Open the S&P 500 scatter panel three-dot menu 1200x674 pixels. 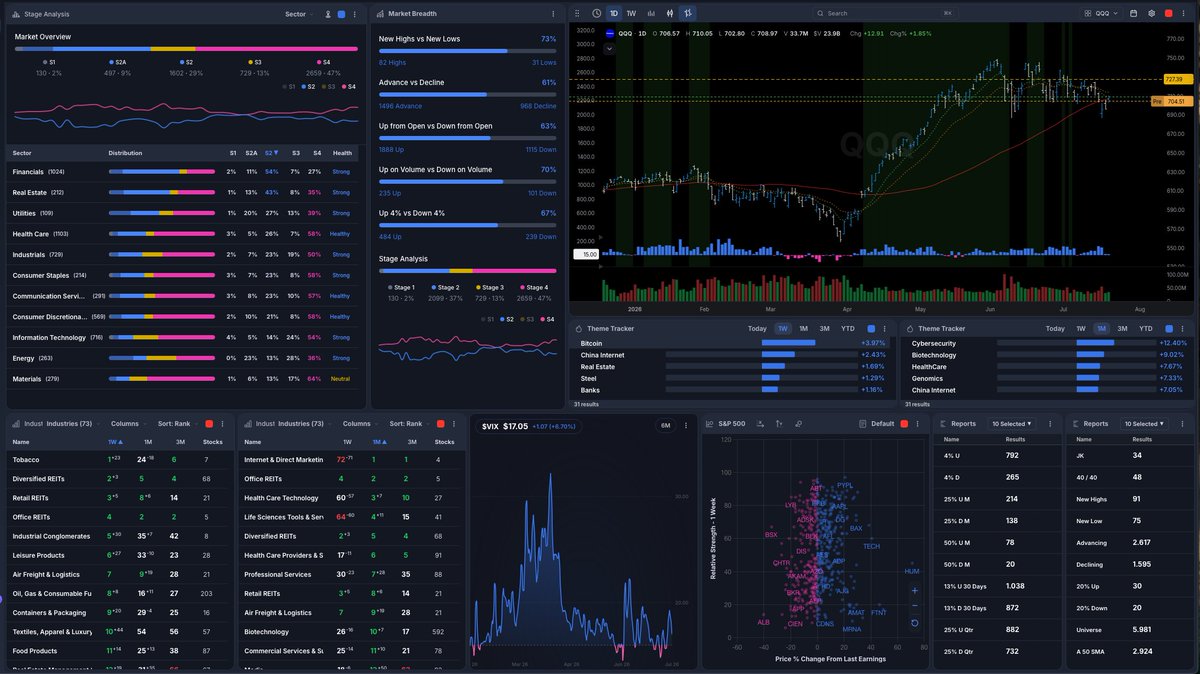click(x=920, y=423)
